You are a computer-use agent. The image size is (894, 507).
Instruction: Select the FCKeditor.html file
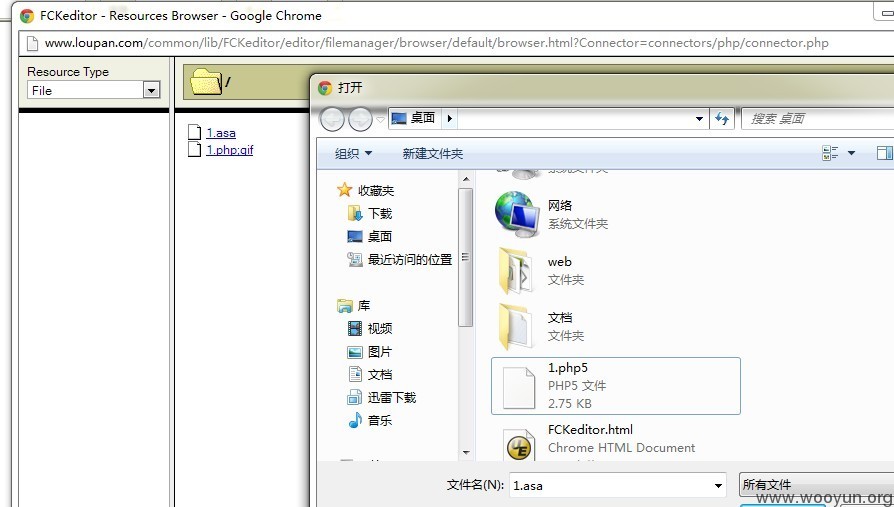(616, 441)
